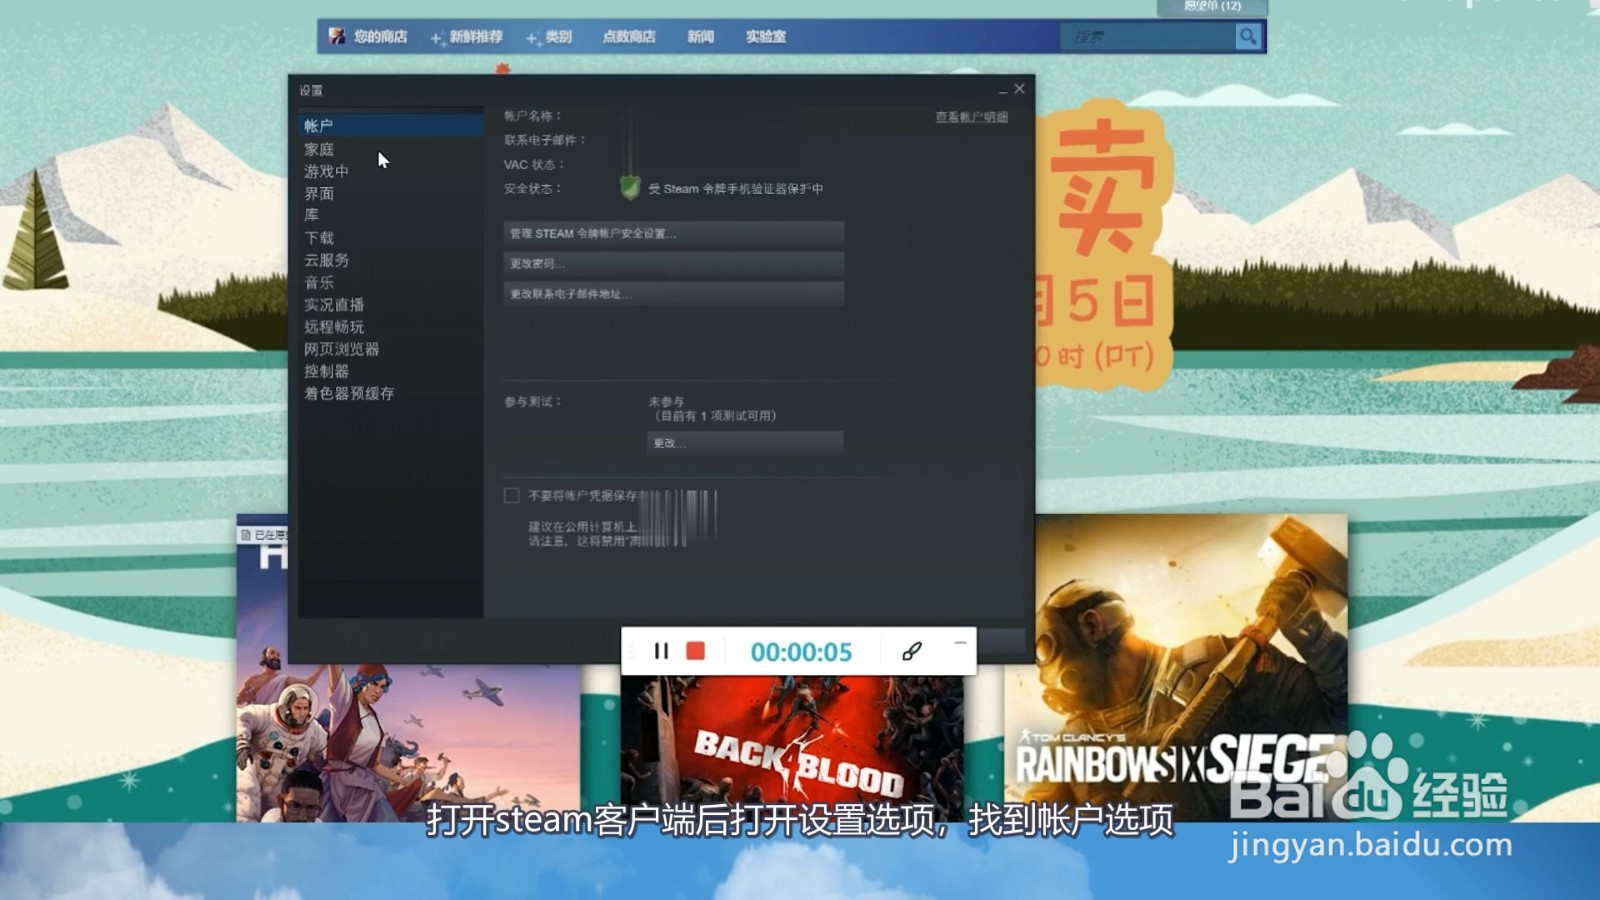Image resolution: width=1600 pixels, height=900 pixels.
Task: Toggle 不要将帐户凭据保存 checkbox
Action: coord(512,495)
